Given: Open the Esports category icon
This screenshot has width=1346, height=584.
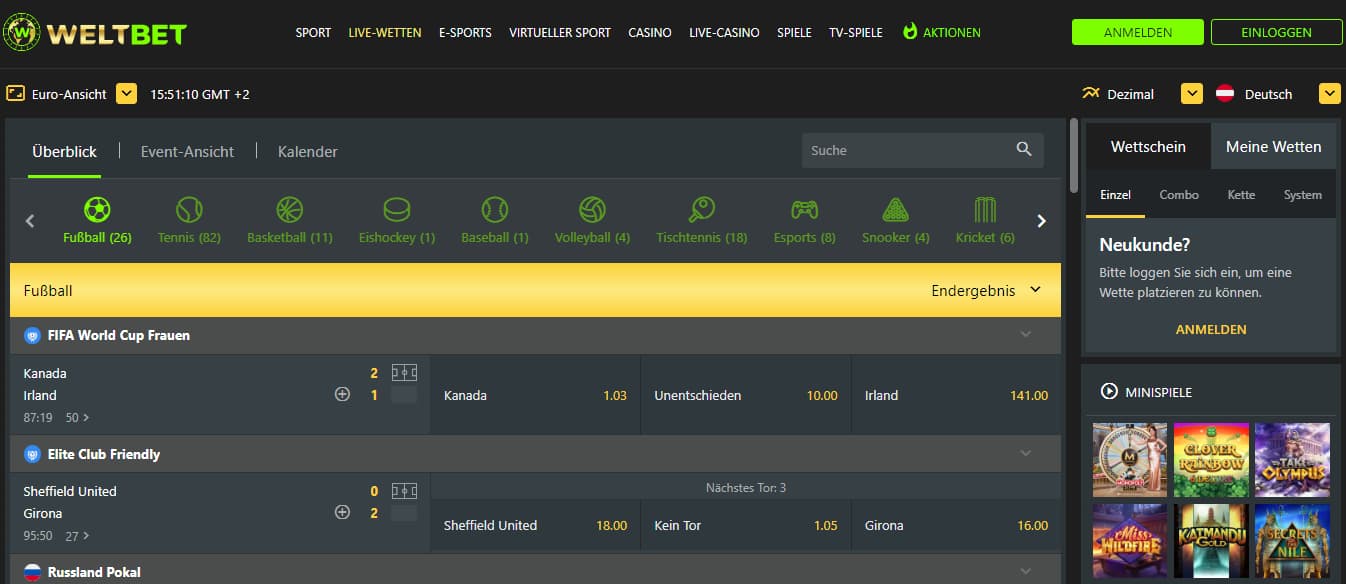Looking at the screenshot, I should pyautogui.click(x=804, y=211).
